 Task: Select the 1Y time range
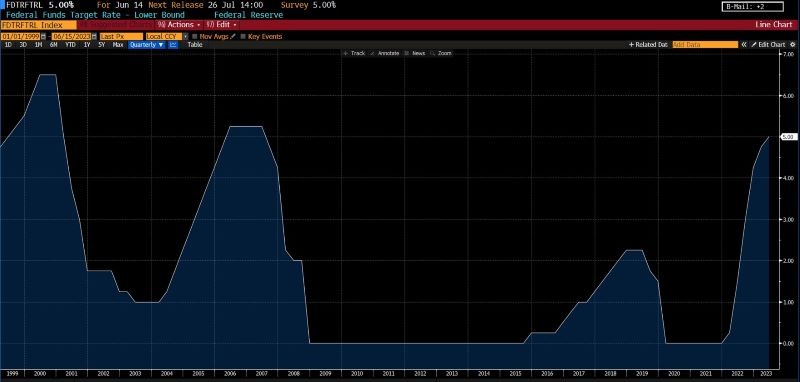(x=87, y=45)
